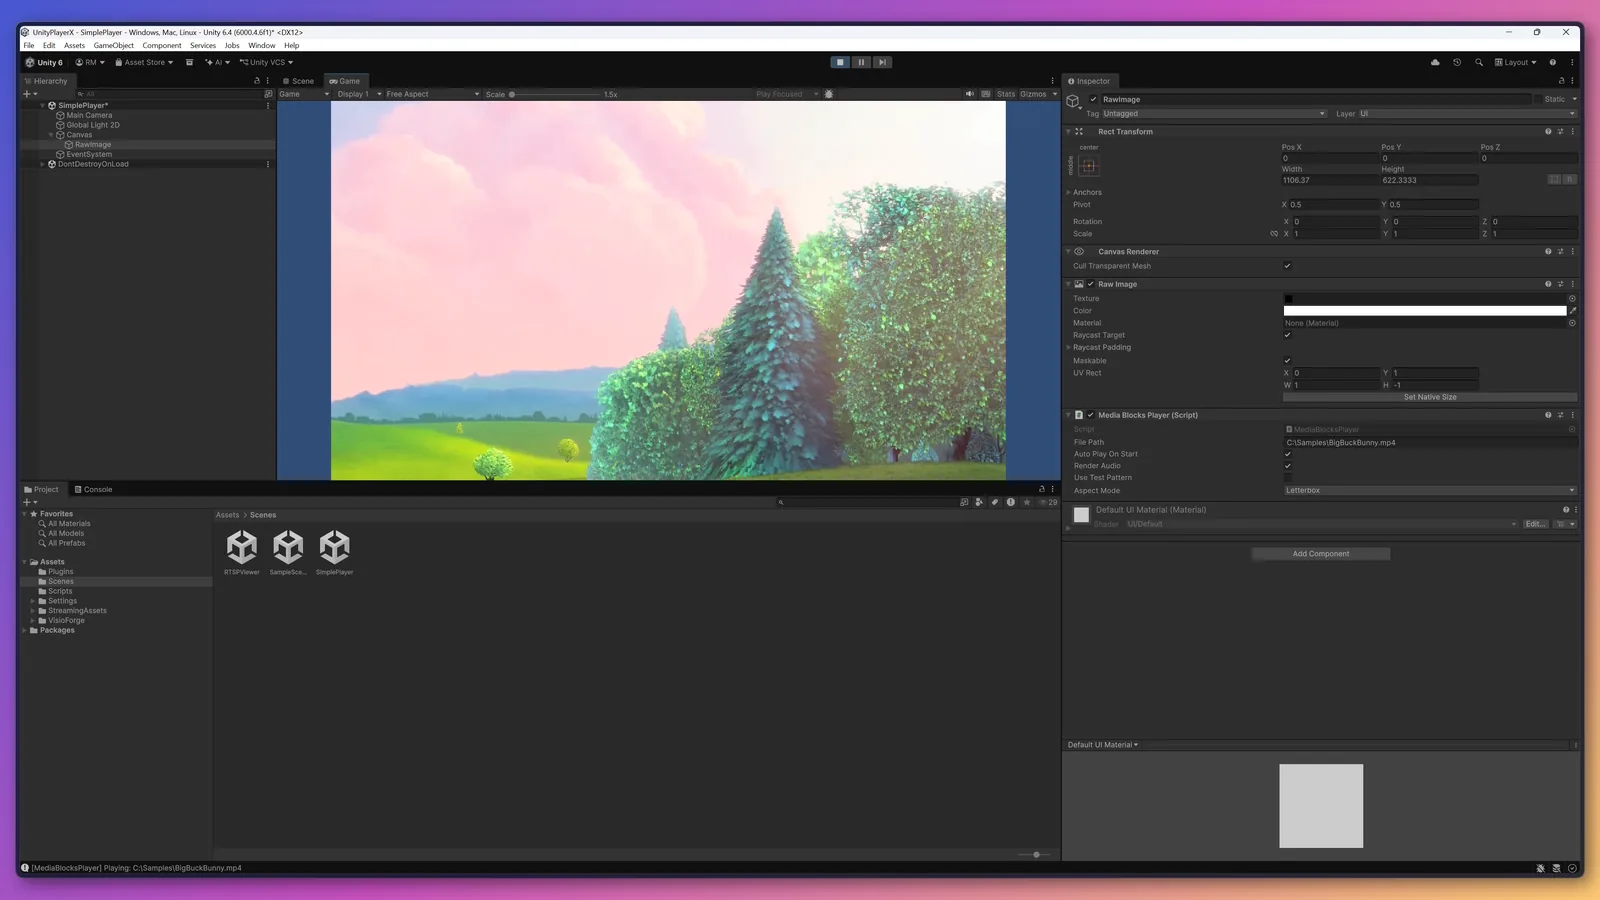This screenshot has width=1600, height=900.
Task: Open Aspect Mode dropdown showing Letterbox
Action: coord(1430,490)
